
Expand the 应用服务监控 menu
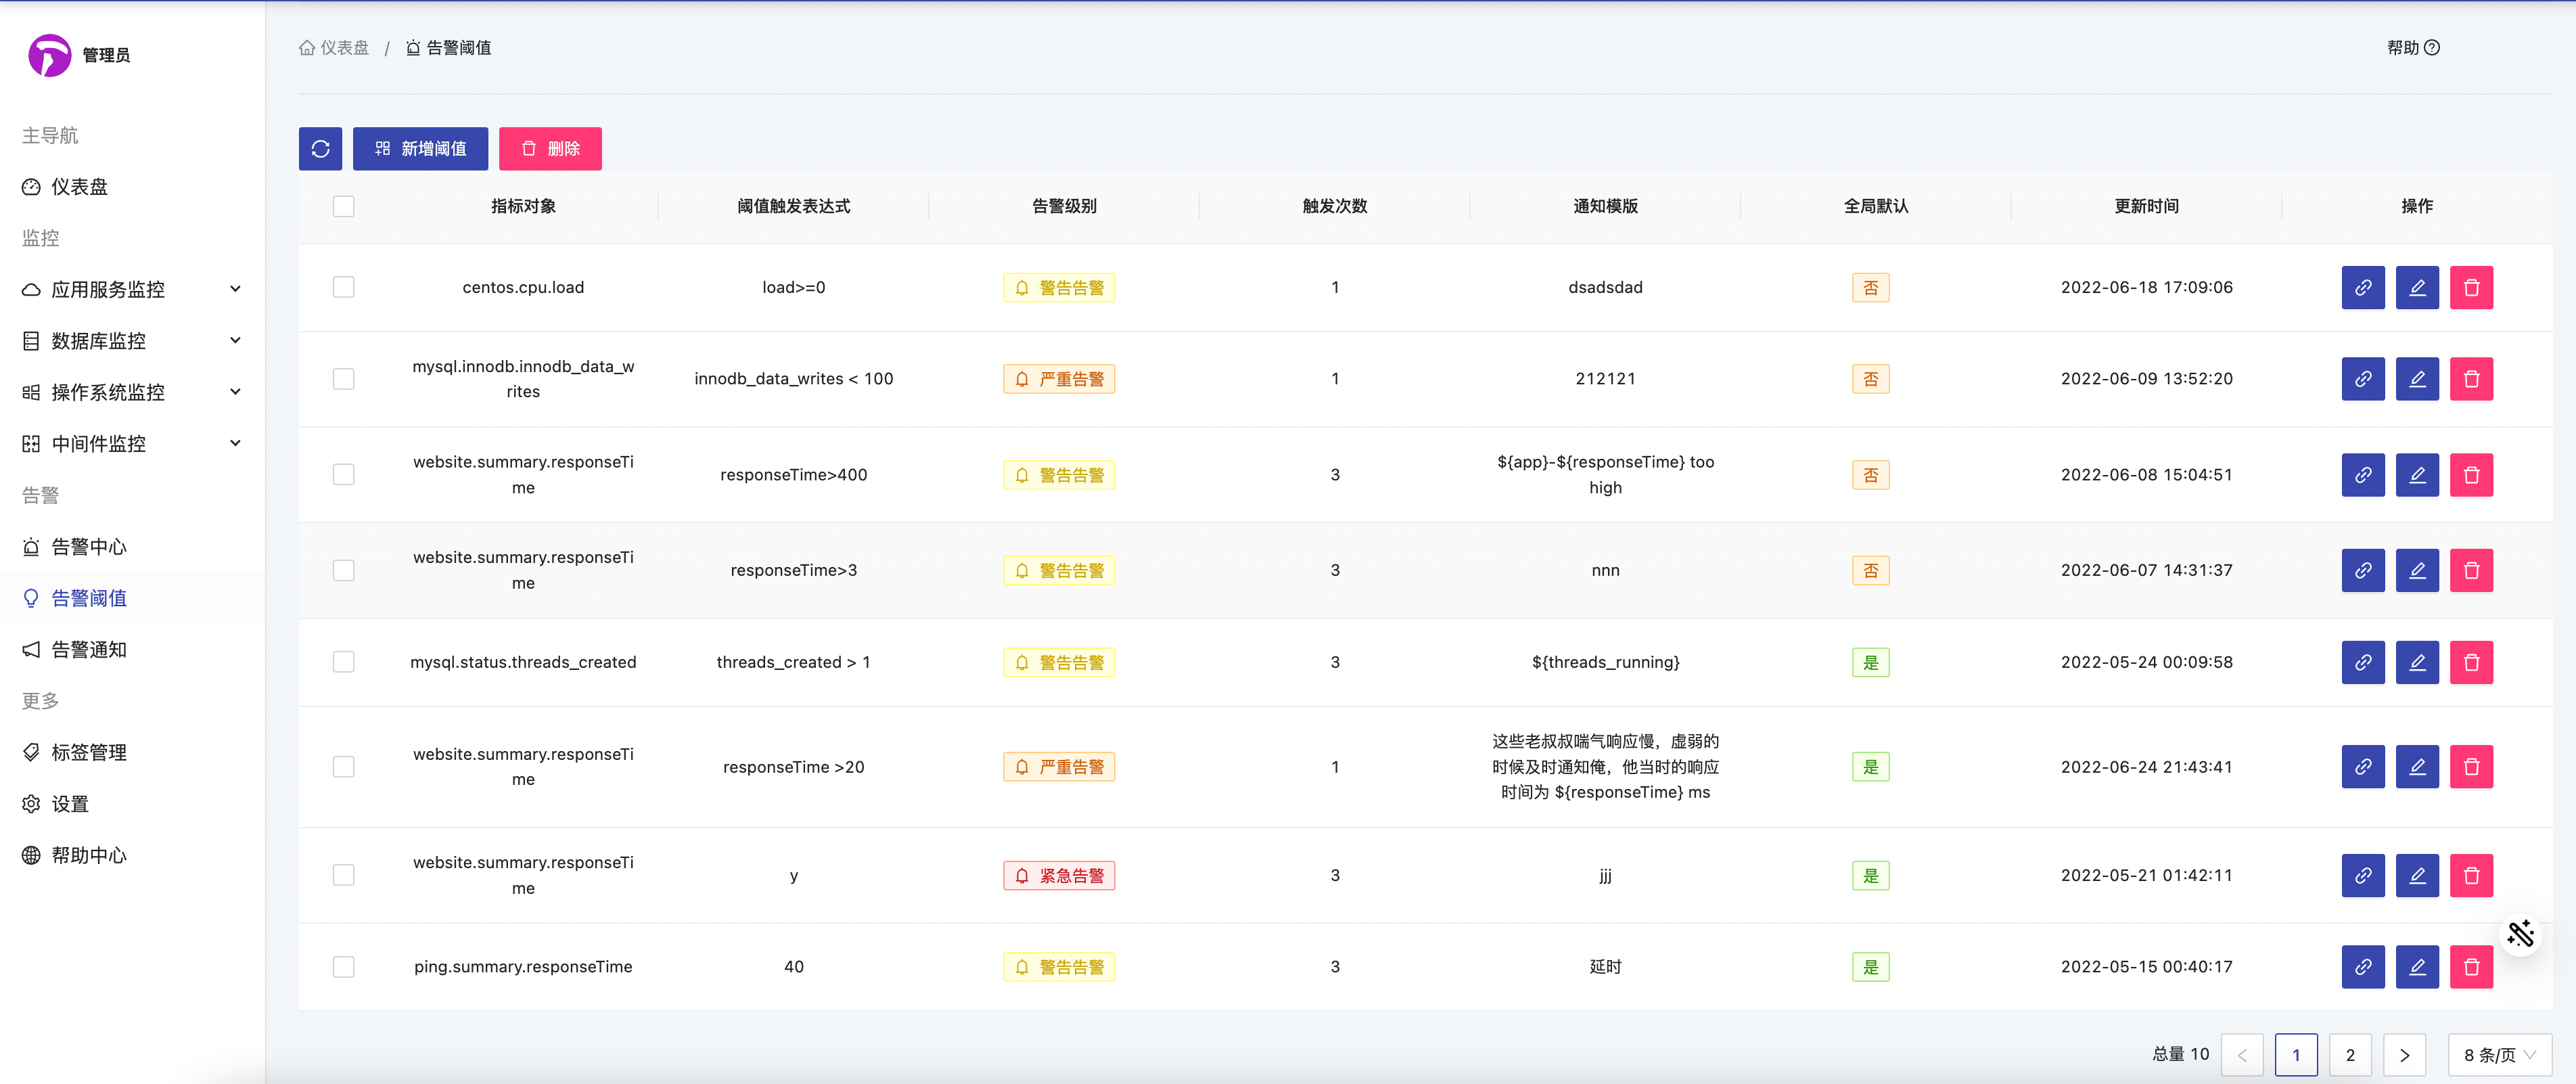pos(132,289)
